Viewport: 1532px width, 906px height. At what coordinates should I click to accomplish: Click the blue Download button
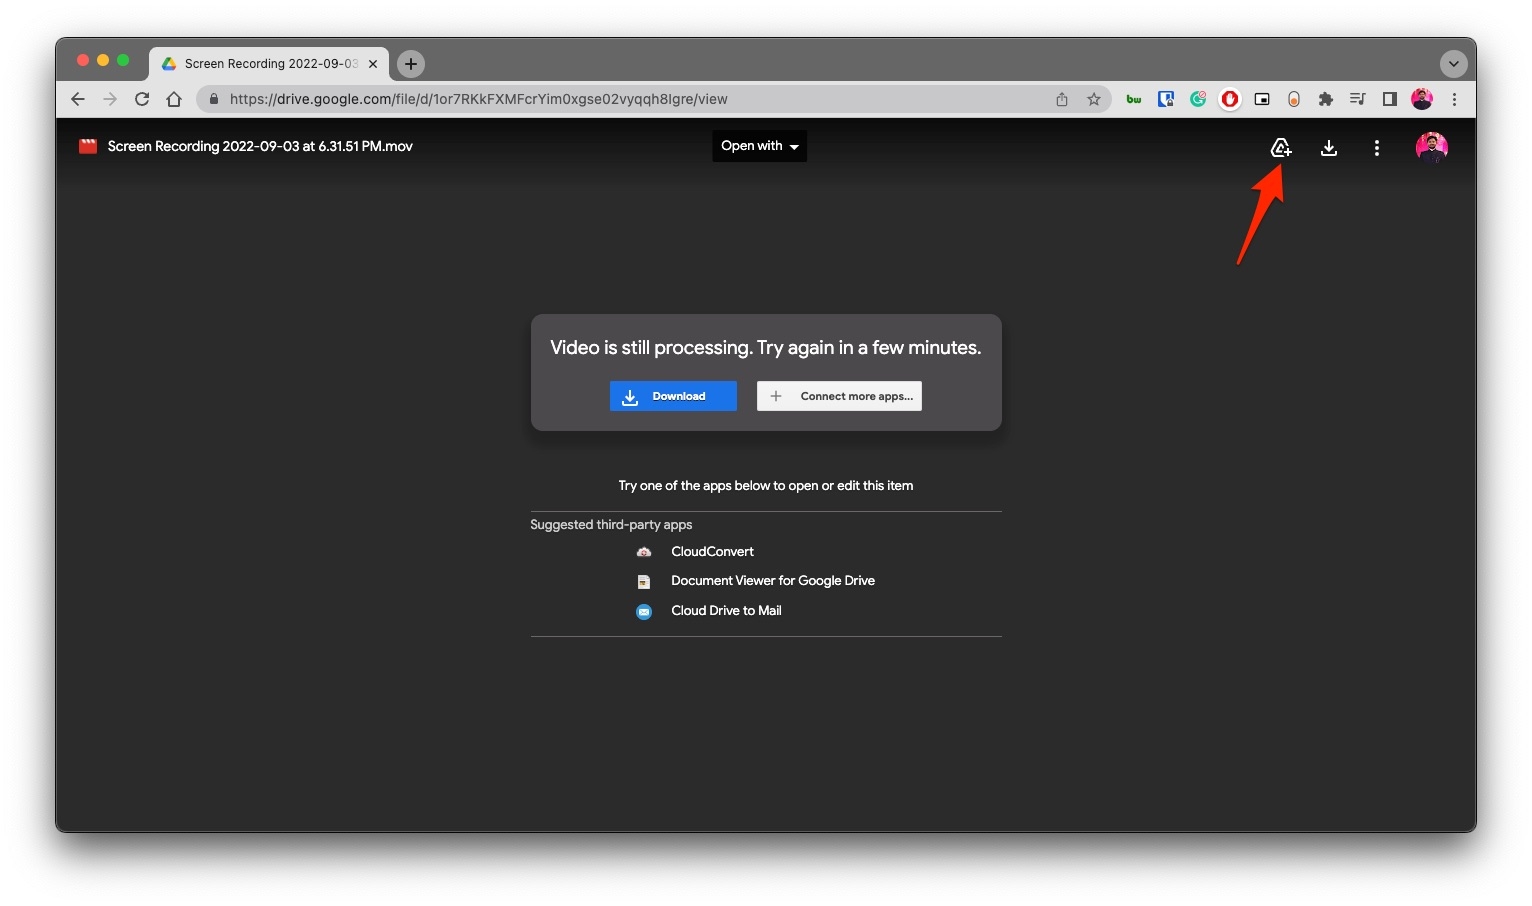tap(672, 396)
